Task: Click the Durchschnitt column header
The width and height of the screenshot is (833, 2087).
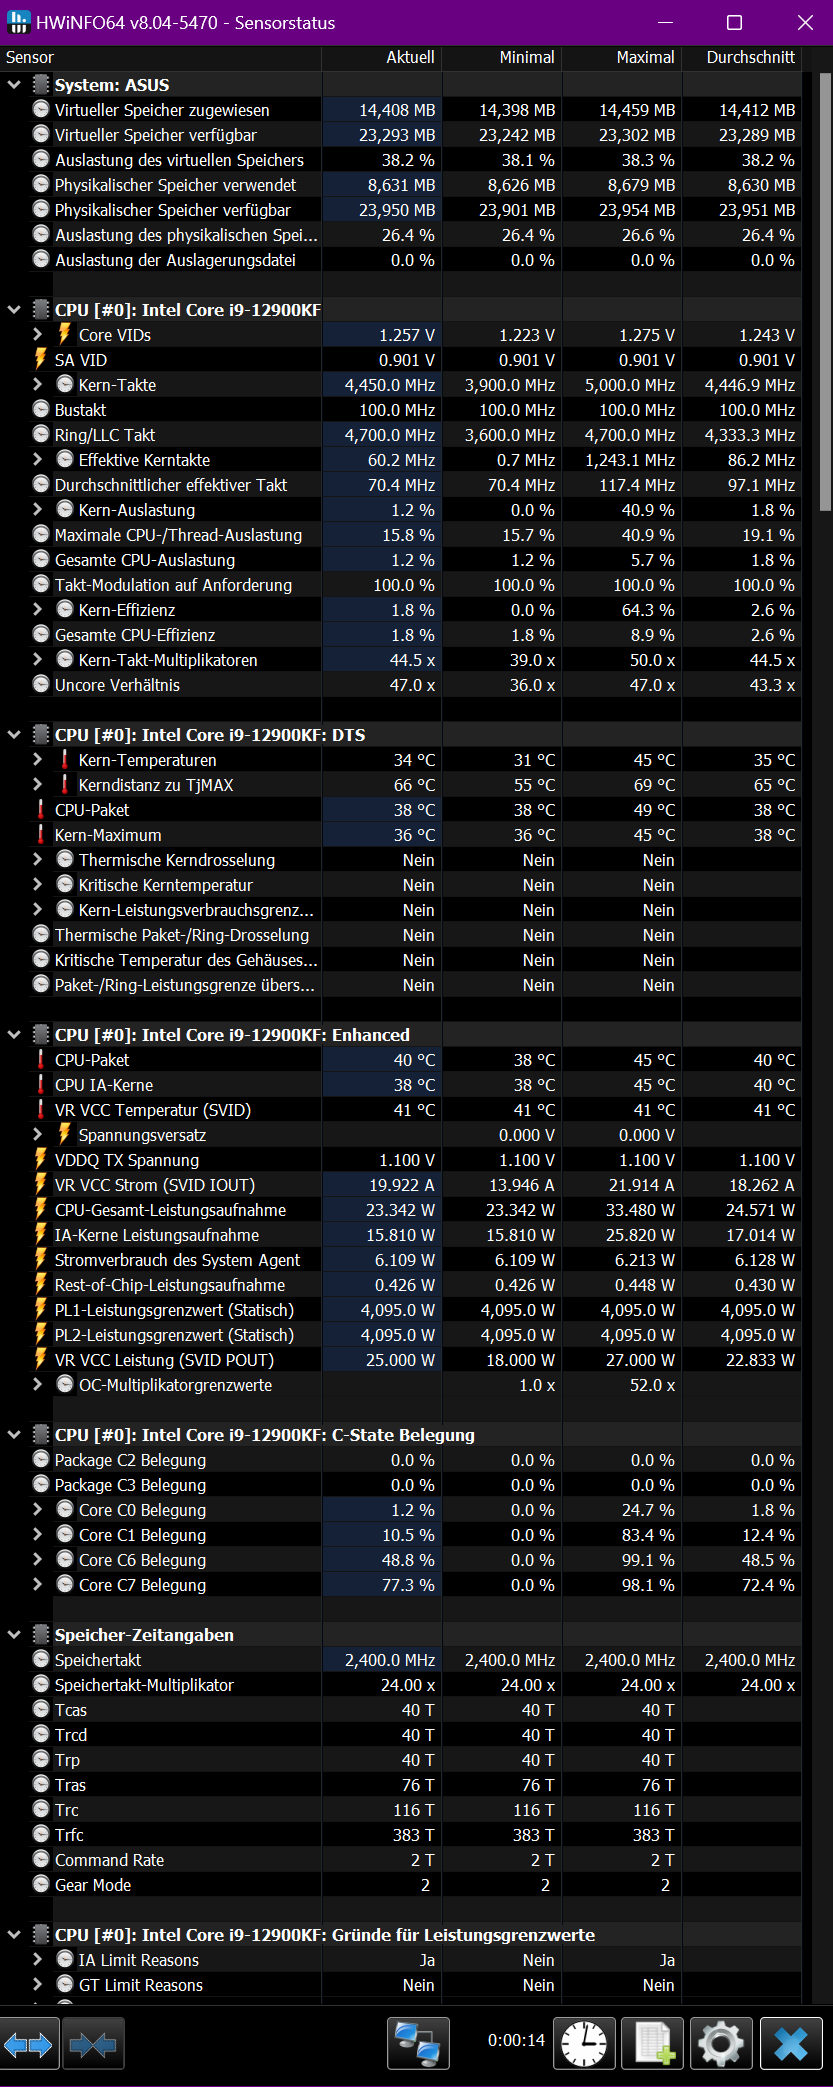Action: coord(742,58)
